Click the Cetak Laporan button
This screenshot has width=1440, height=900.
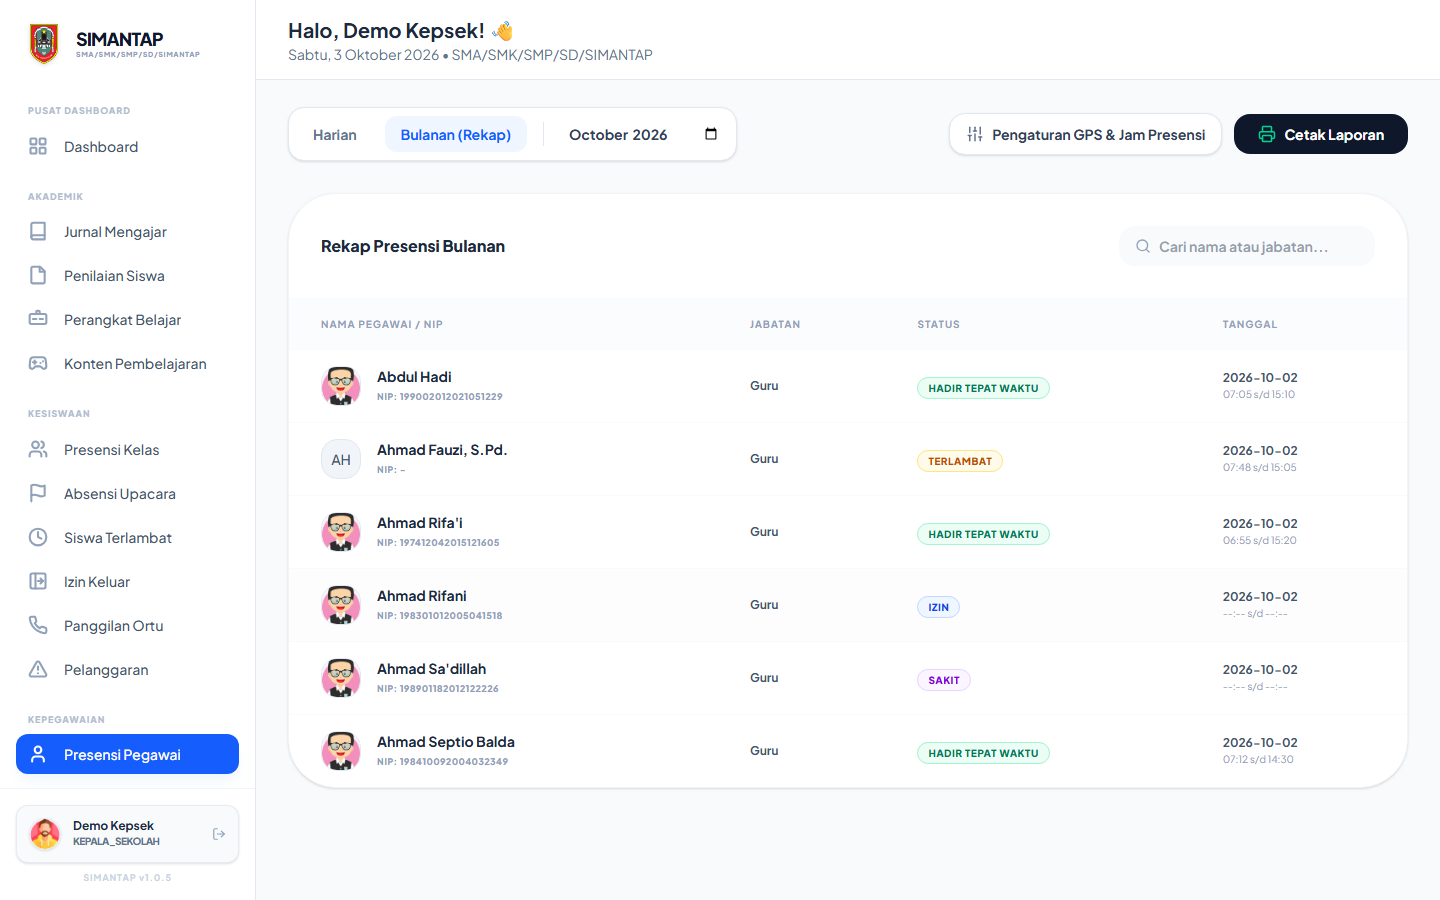(x=1321, y=134)
